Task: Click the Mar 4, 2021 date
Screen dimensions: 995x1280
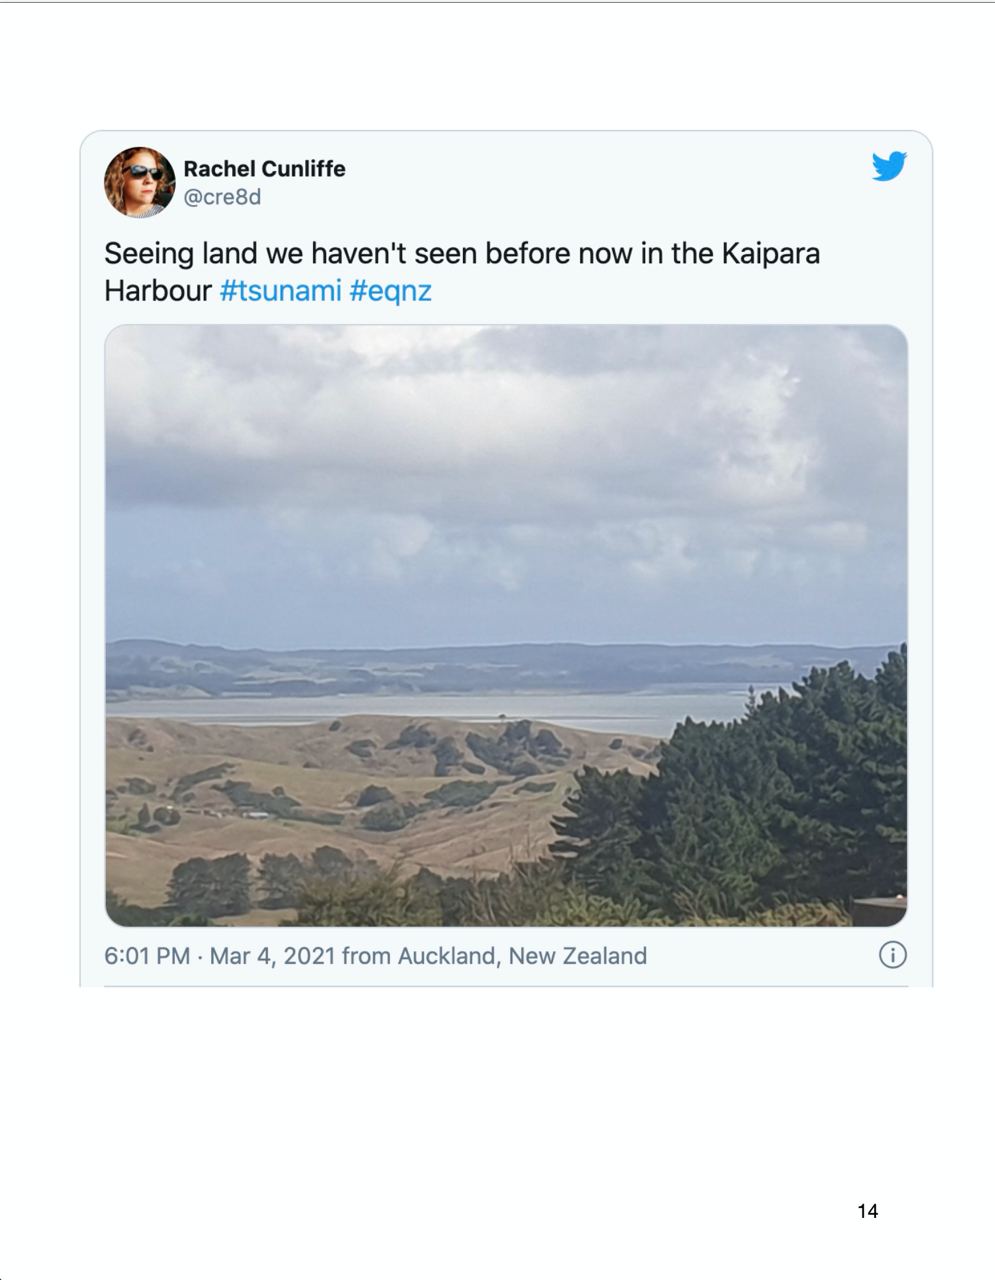Action: (x=272, y=956)
